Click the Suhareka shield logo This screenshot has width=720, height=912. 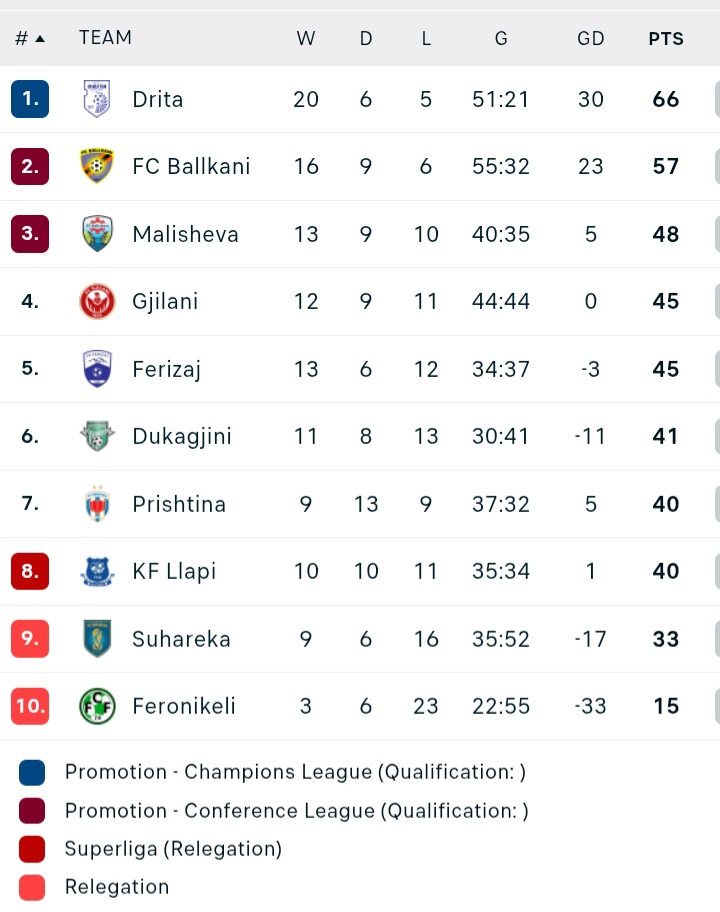tap(97, 639)
